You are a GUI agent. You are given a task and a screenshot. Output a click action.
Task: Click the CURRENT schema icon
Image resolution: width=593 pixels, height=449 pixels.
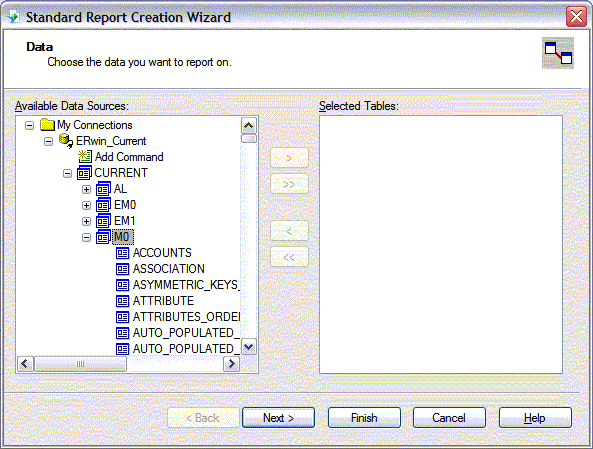(x=84, y=173)
